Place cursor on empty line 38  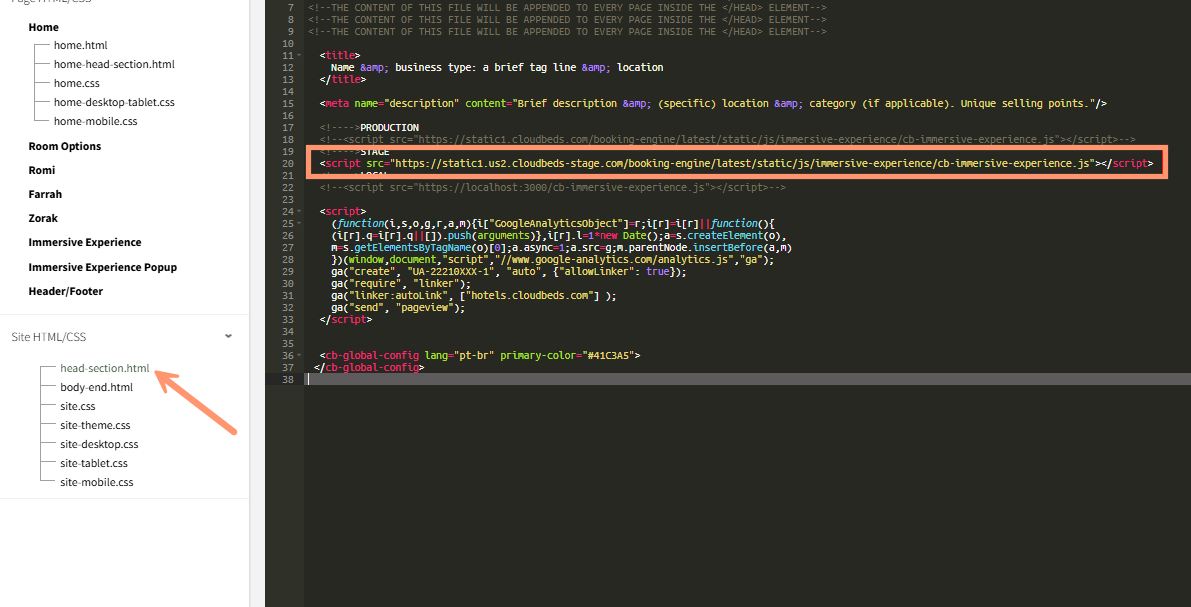point(700,380)
